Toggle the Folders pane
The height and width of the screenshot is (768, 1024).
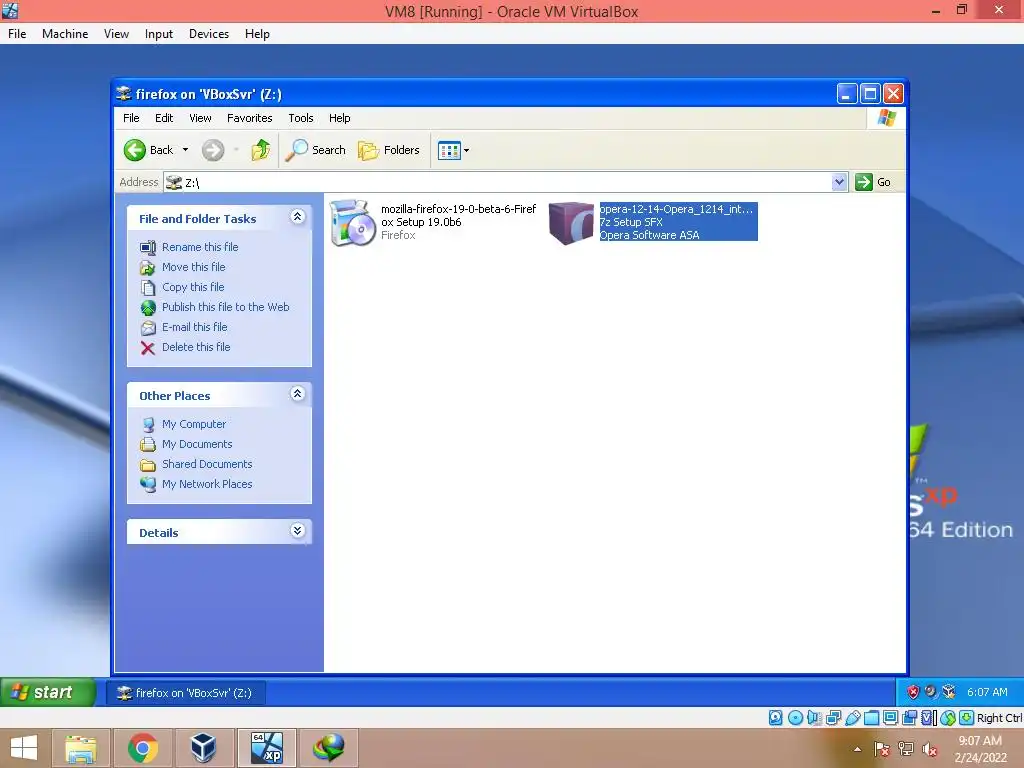click(x=389, y=150)
